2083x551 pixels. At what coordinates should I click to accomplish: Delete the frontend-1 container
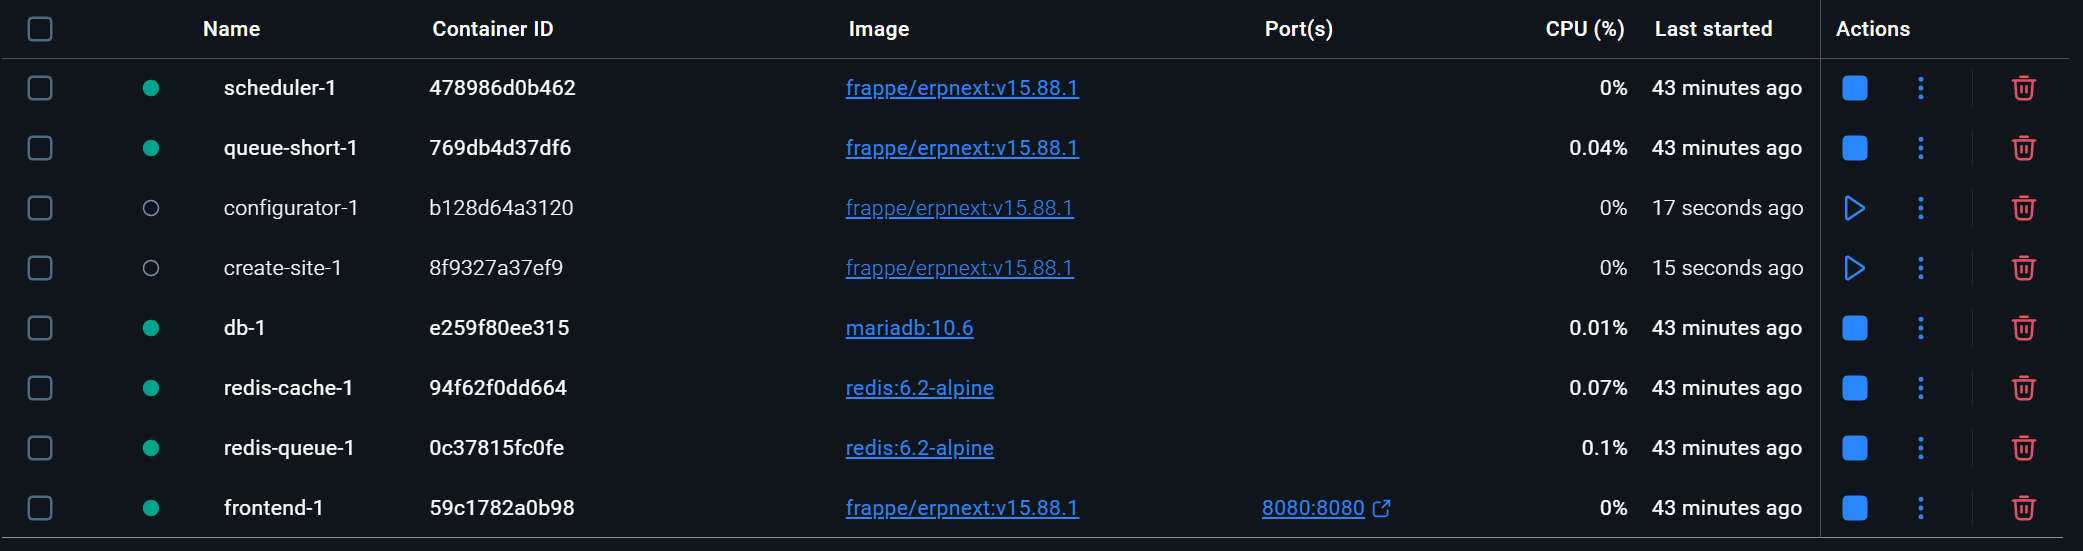2023,508
